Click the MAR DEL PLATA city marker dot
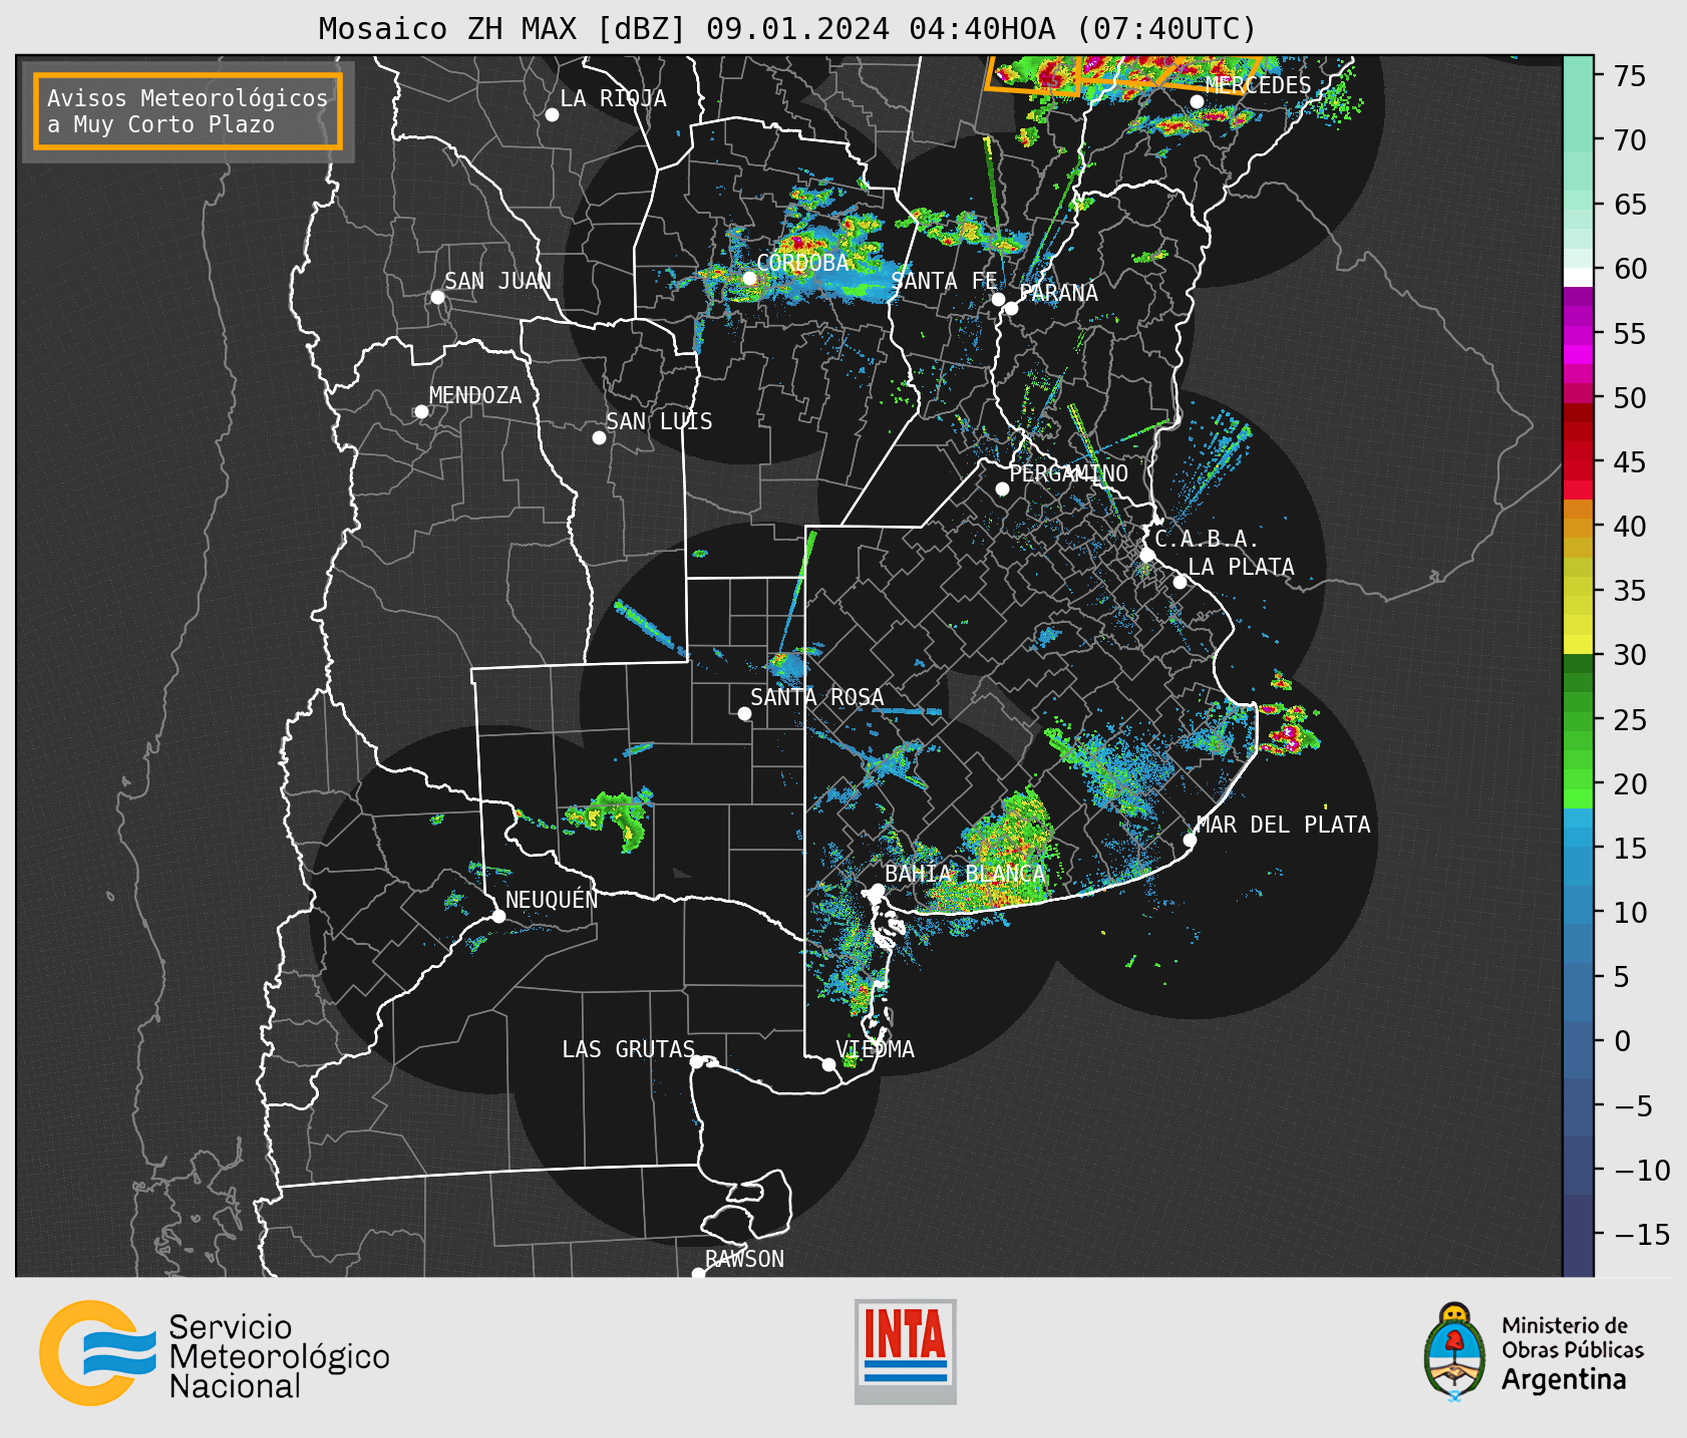 point(1189,840)
